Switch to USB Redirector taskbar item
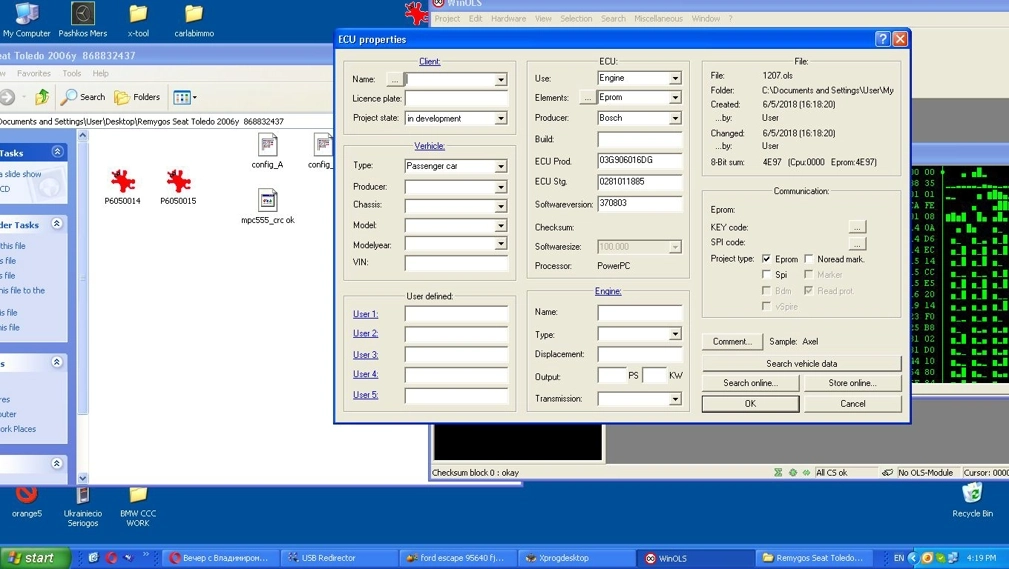This screenshot has width=1009, height=569. tap(339, 558)
